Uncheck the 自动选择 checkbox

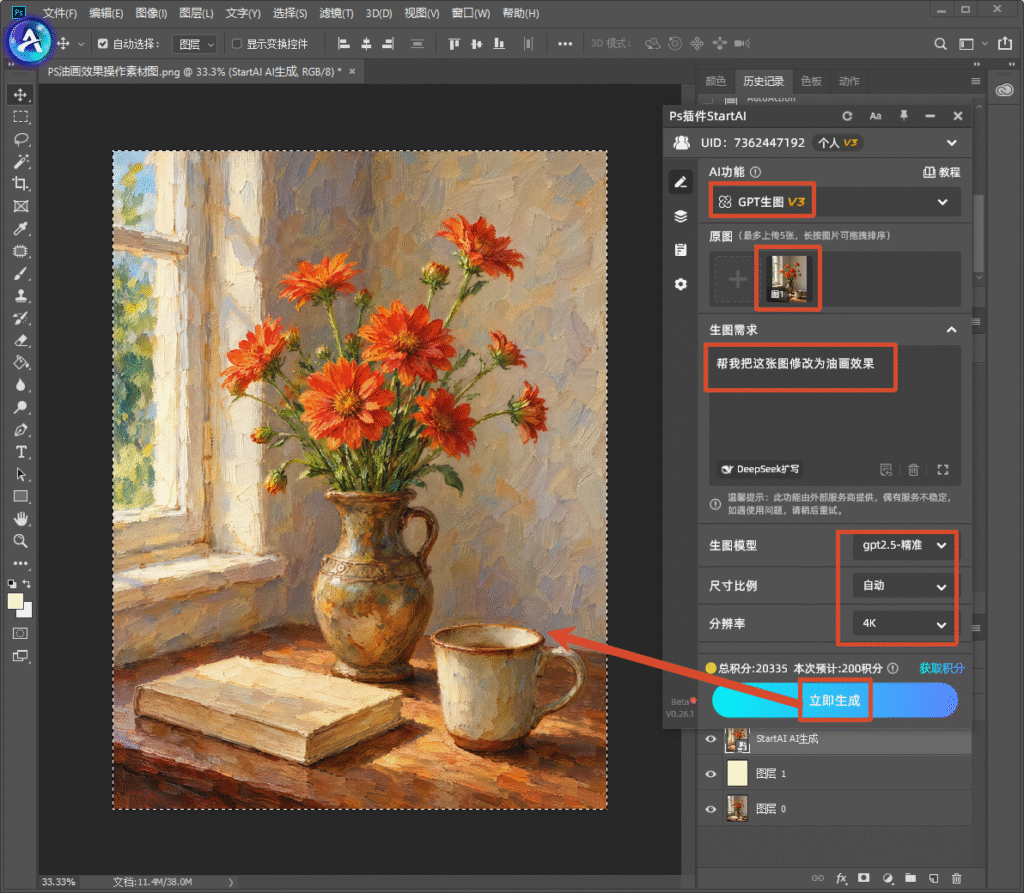(103, 44)
